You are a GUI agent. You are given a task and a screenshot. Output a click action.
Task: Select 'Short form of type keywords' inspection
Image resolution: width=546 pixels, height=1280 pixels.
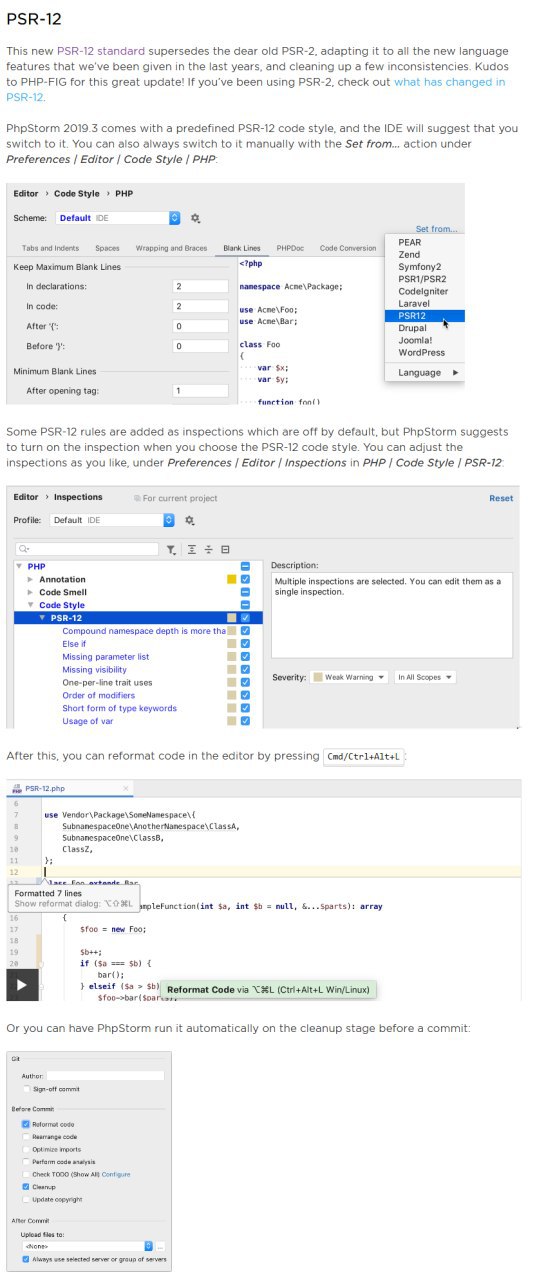(x=119, y=708)
